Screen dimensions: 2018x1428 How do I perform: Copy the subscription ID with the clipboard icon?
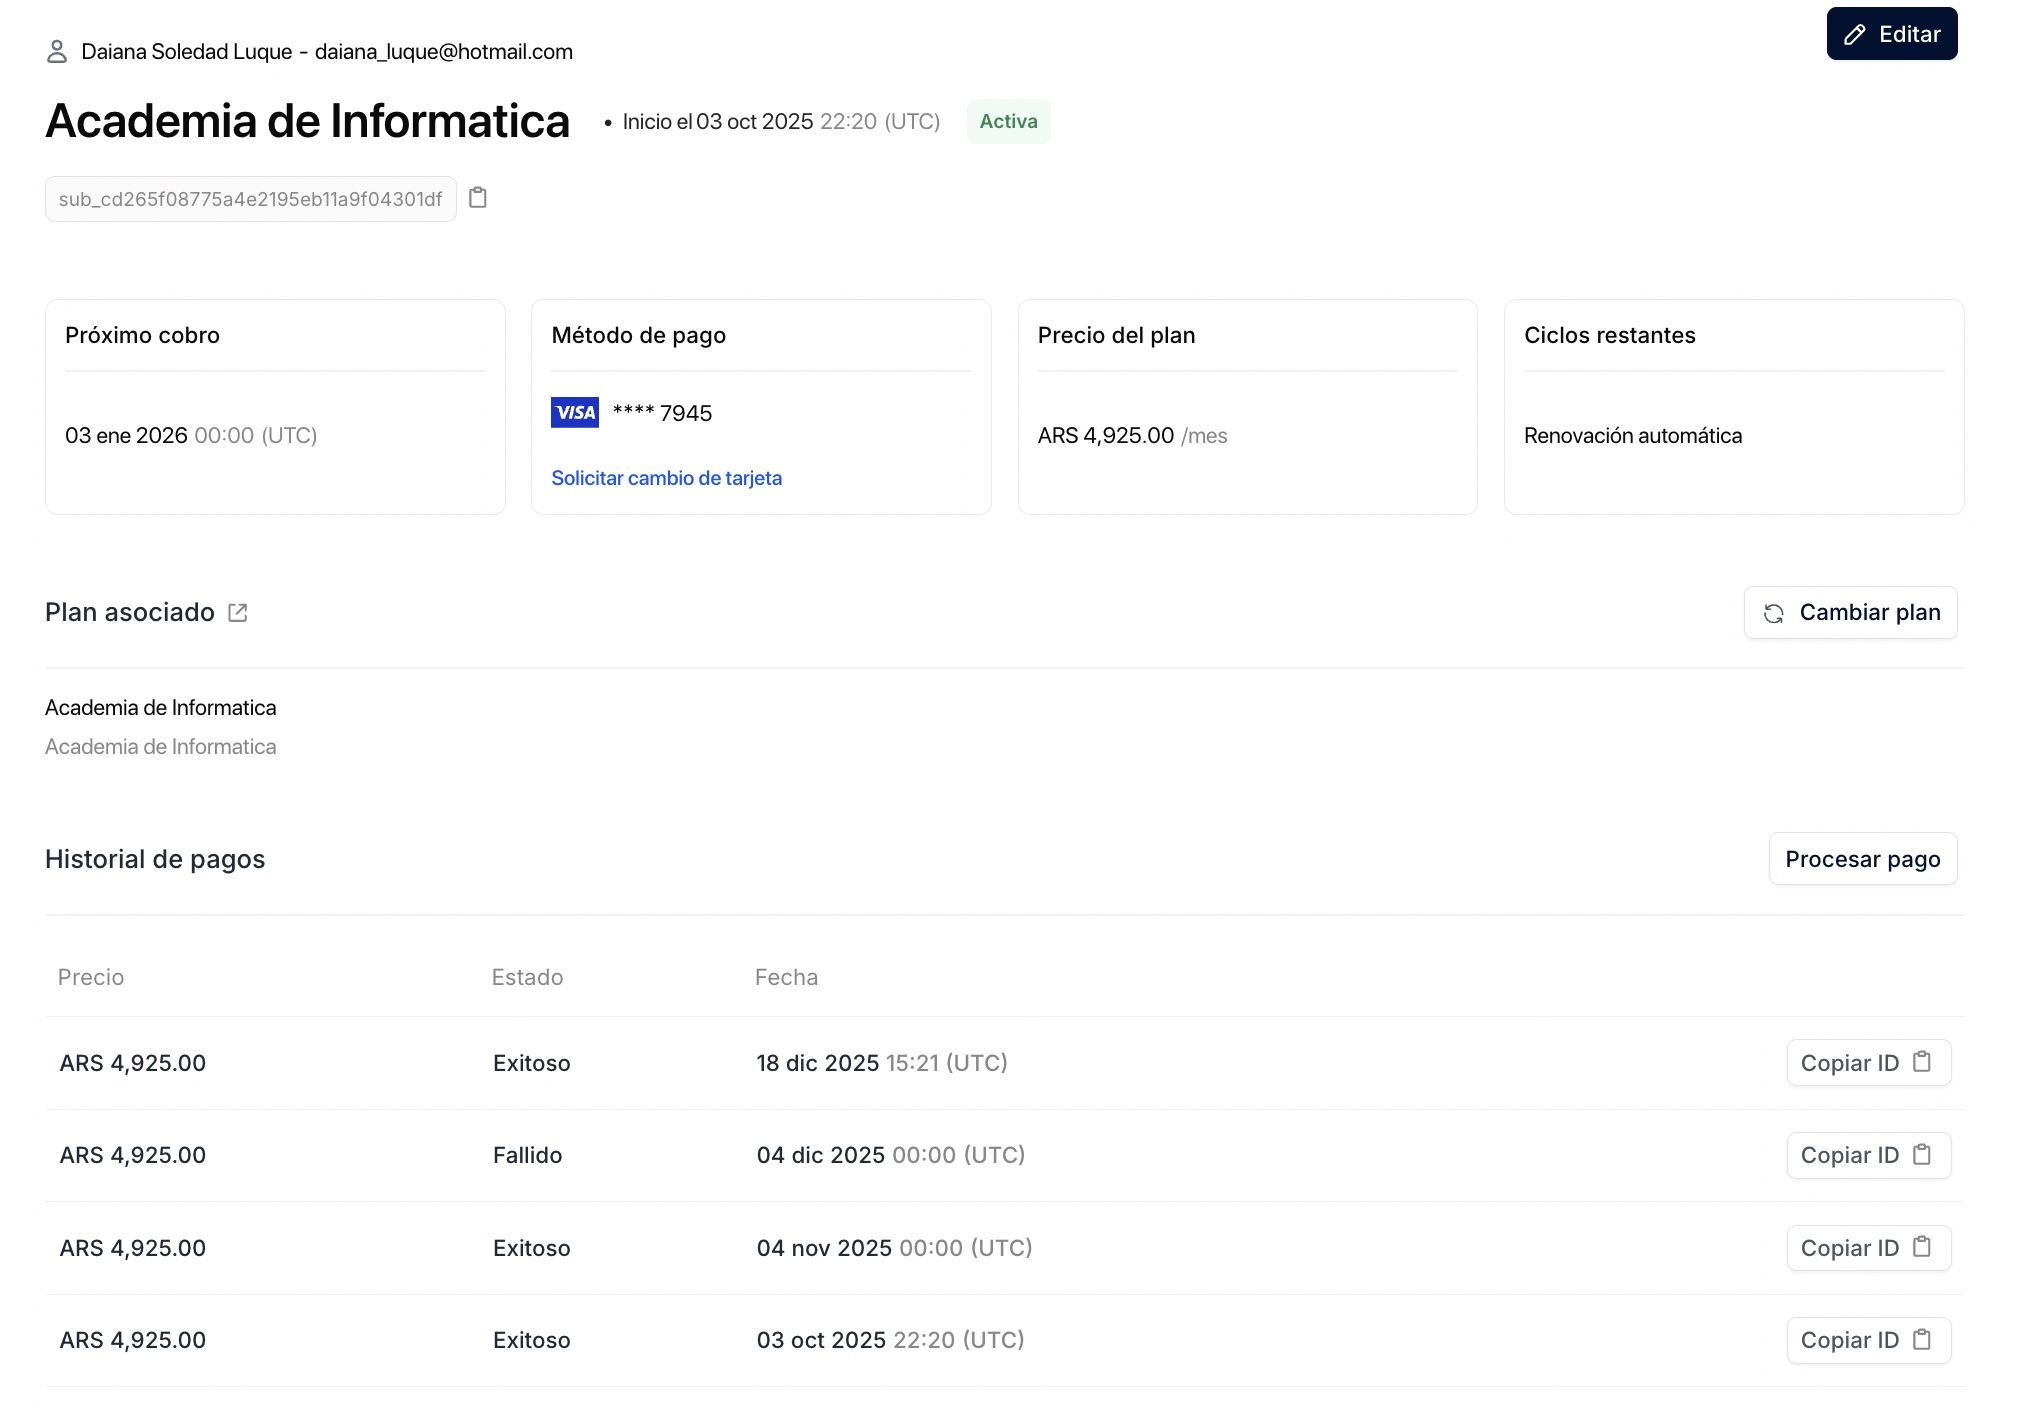[478, 198]
